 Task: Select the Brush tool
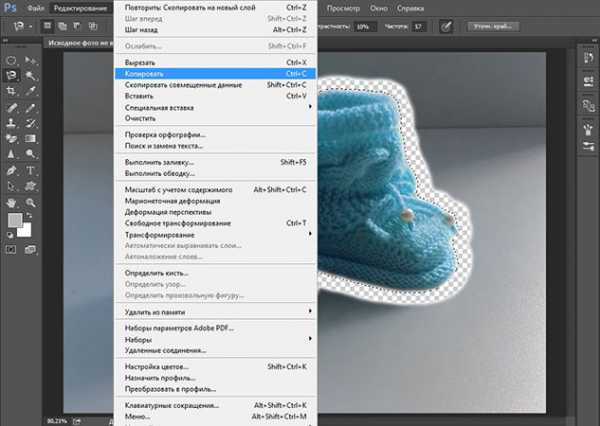click(31, 108)
